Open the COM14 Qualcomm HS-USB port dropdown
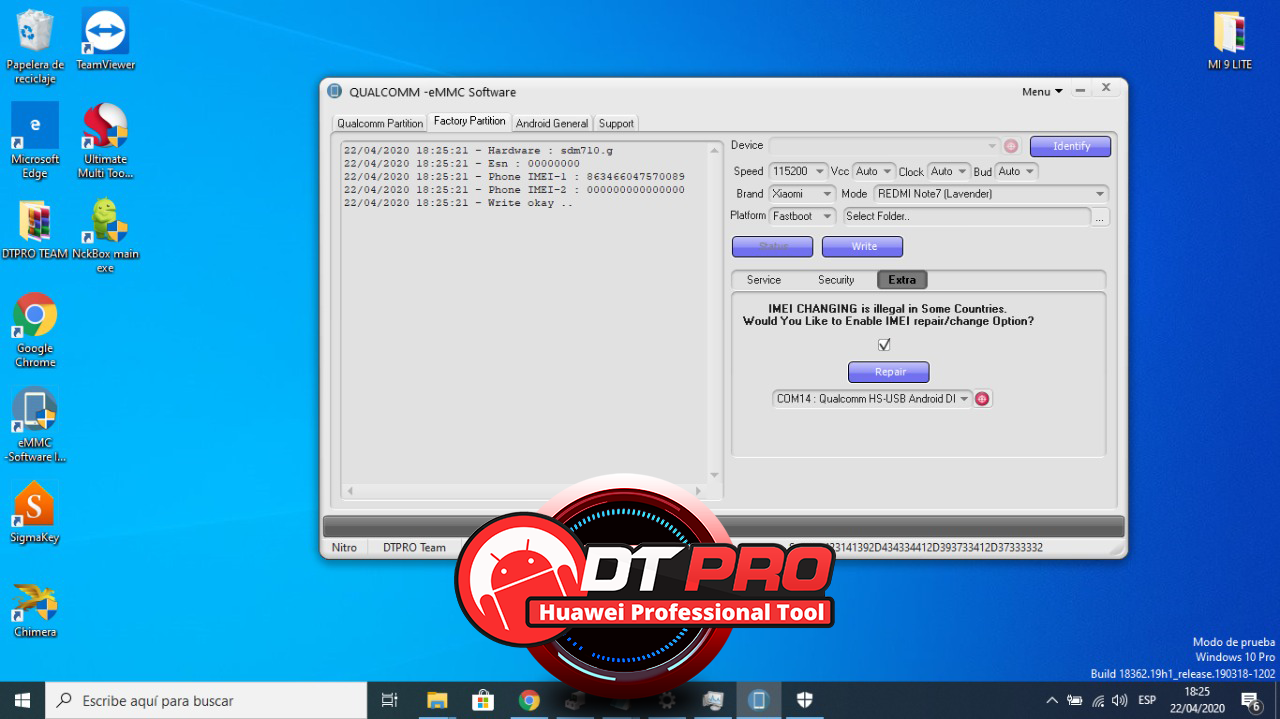The image size is (1280, 719). [x=872, y=399]
